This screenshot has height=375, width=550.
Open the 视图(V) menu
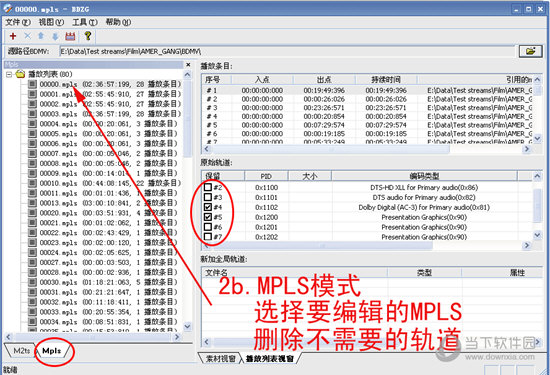51,22
